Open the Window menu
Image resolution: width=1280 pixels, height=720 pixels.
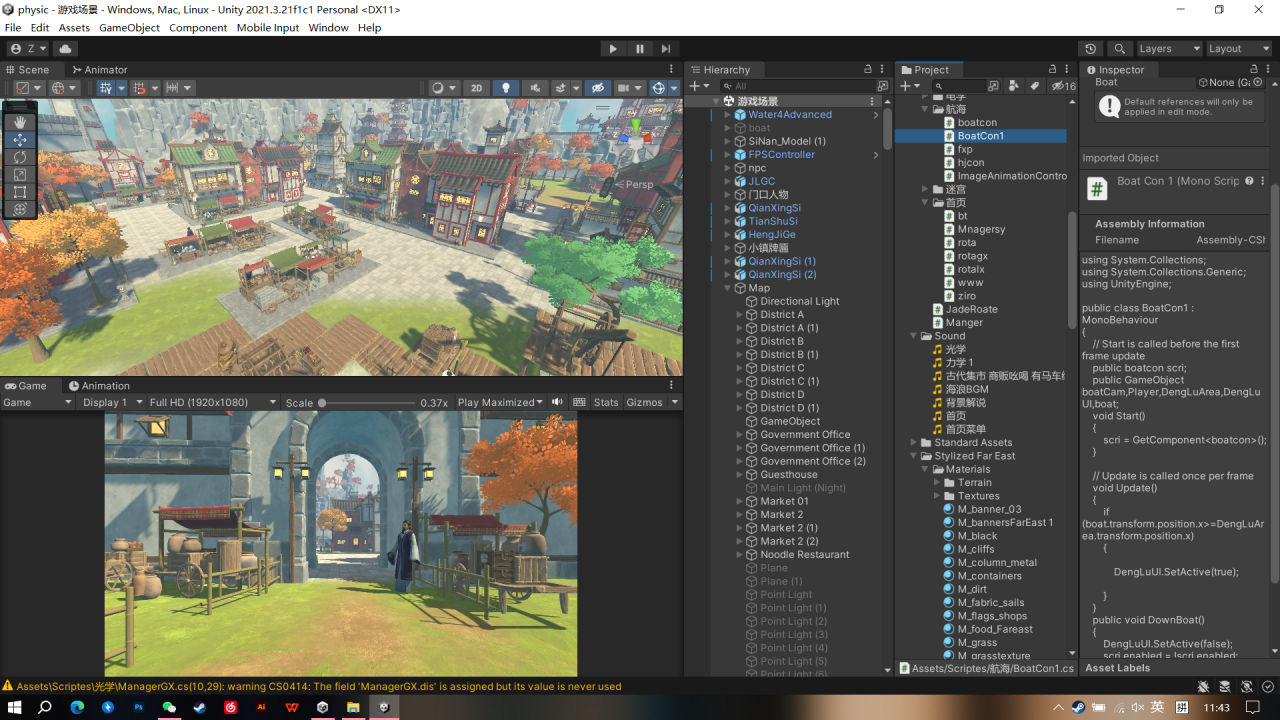[x=328, y=28]
